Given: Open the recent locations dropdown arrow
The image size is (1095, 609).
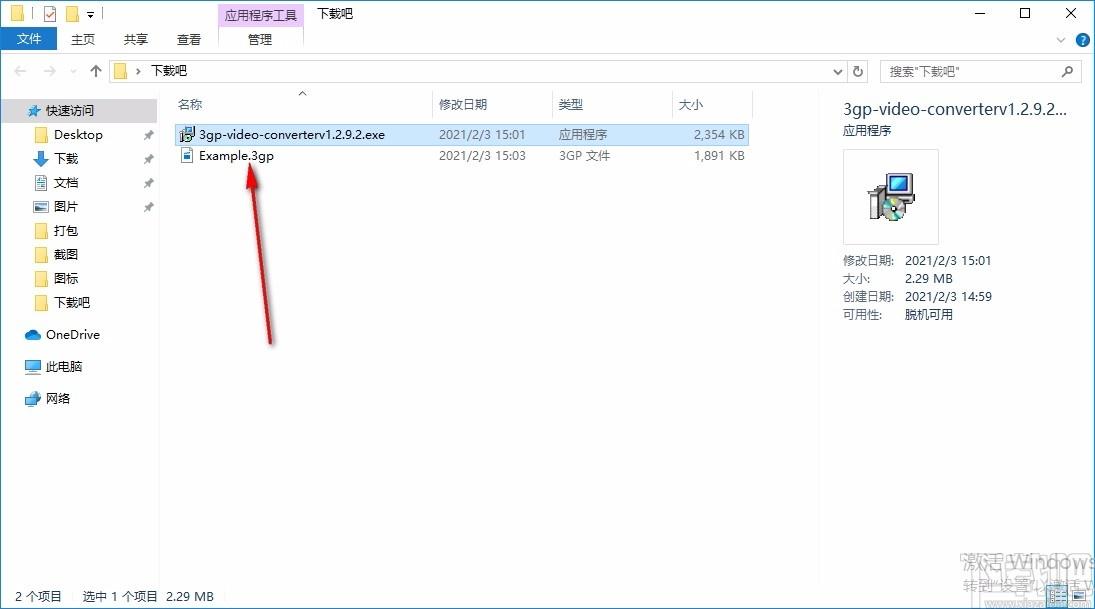Looking at the screenshot, I should point(73,71).
